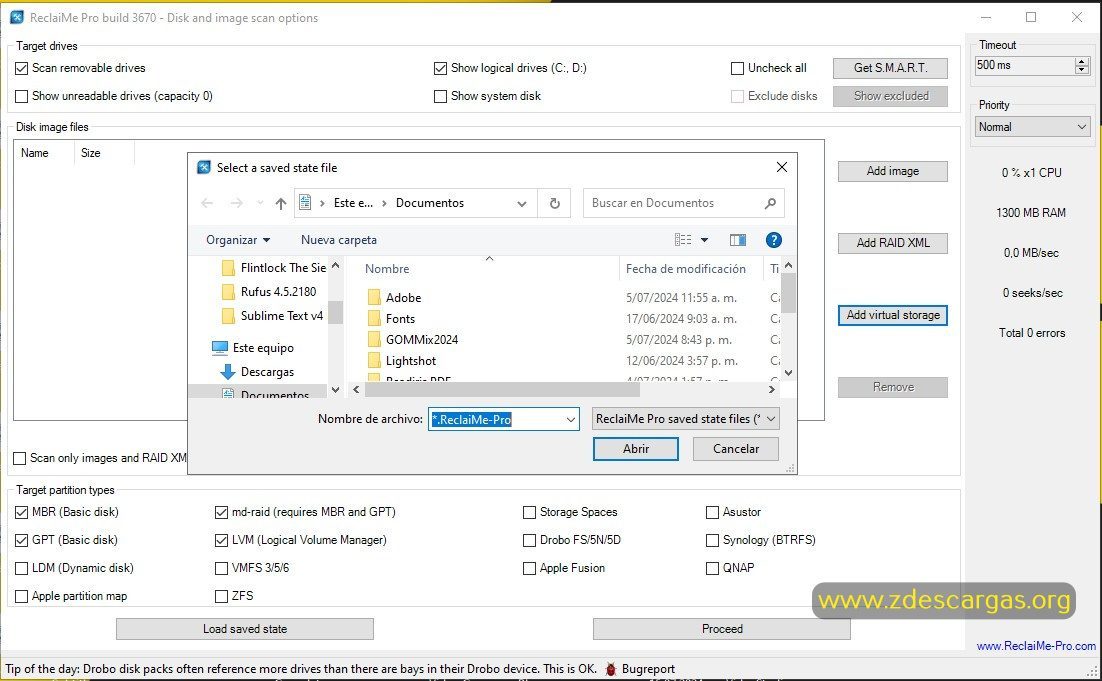Enable Storage Spaces checkbox
This screenshot has width=1102, height=681.
530,512
